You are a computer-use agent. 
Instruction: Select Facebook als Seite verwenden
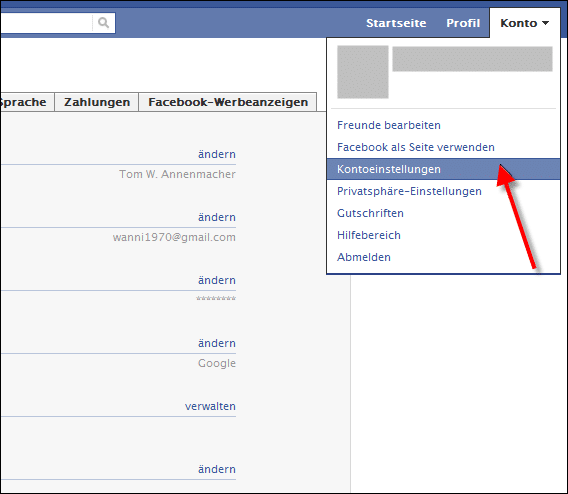coord(415,147)
